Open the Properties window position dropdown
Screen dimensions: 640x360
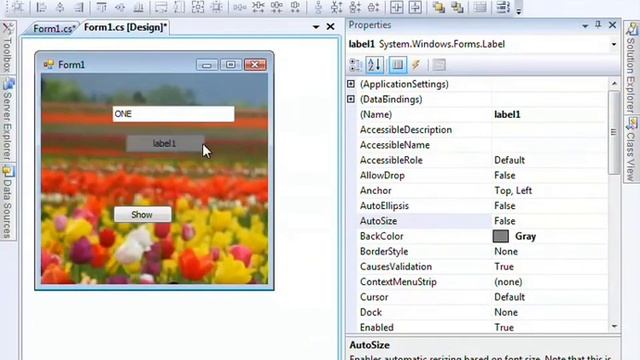click(x=585, y=26)
